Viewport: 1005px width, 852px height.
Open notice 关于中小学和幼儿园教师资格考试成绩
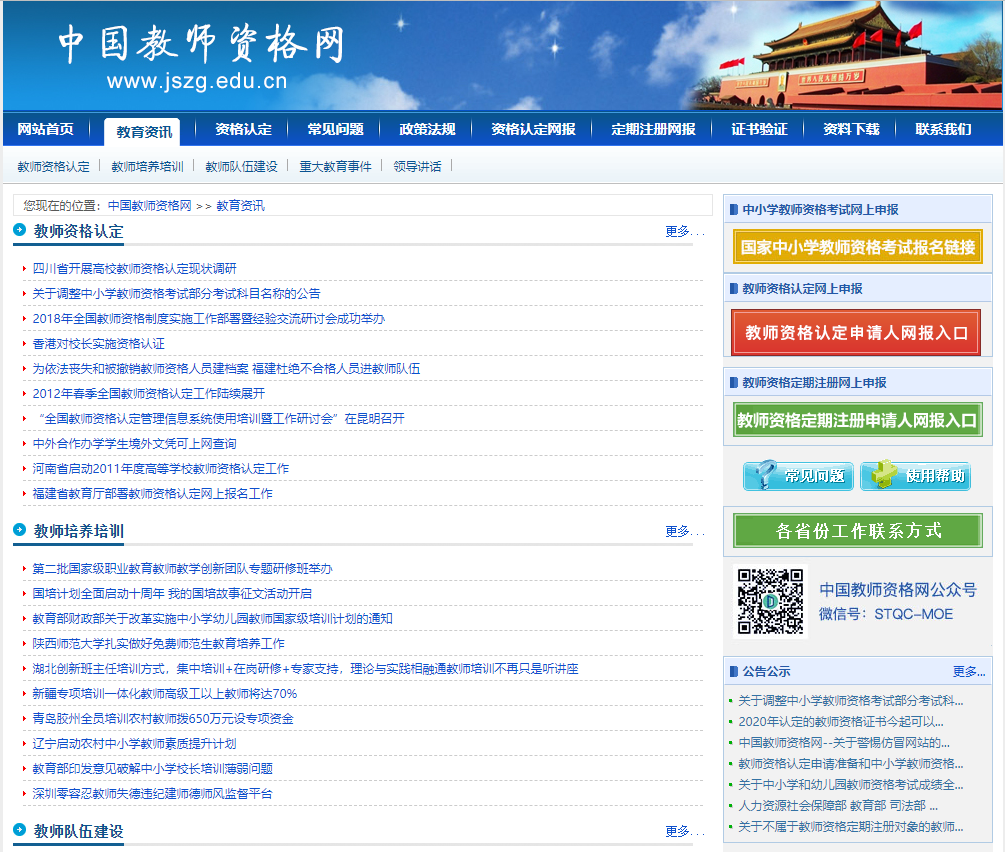pos(851,785)
